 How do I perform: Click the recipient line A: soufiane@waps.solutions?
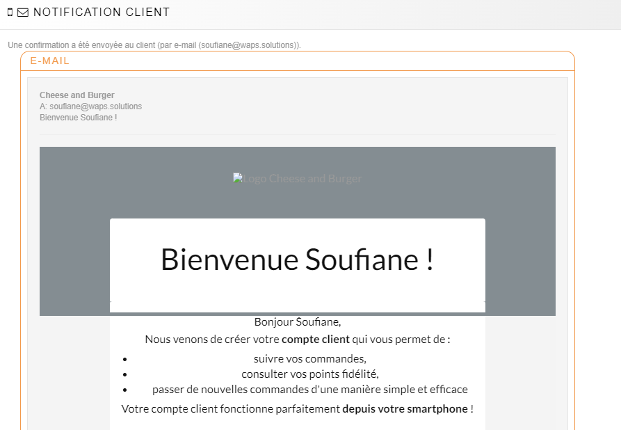pos(90,106)
